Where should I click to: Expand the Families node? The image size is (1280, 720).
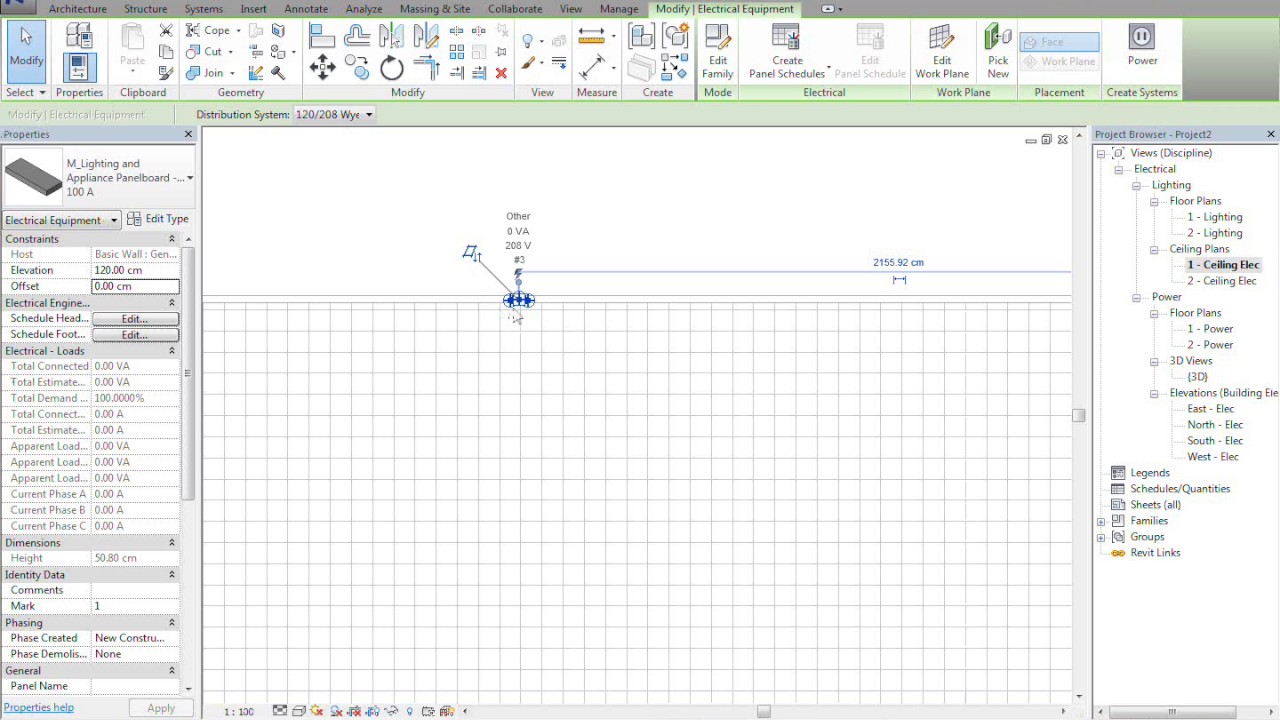(x=1101, y=521)
